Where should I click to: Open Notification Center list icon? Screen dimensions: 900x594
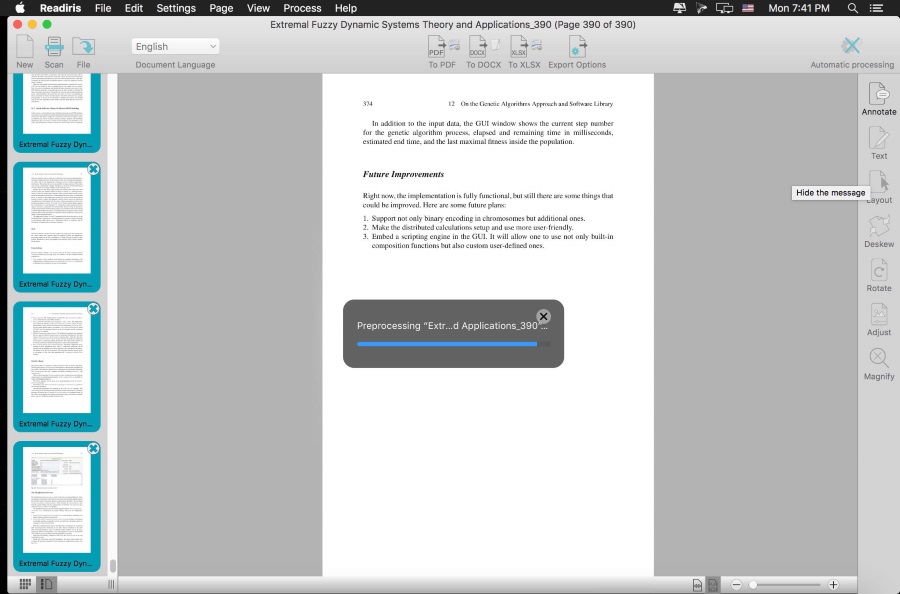click(876, 8)
